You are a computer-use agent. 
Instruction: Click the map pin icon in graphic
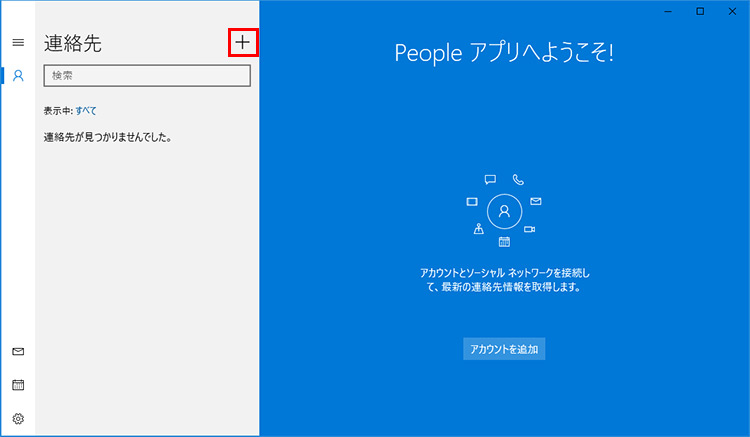(479, 229)
